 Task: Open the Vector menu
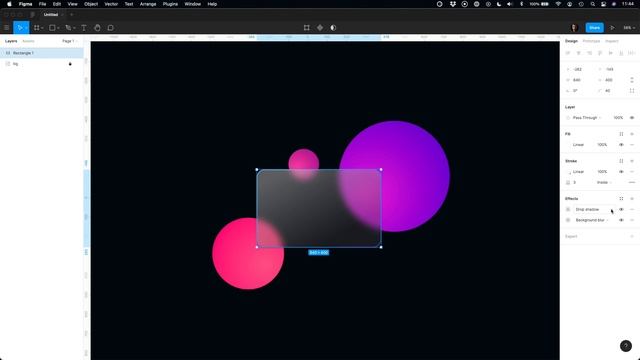coord(111,4)
